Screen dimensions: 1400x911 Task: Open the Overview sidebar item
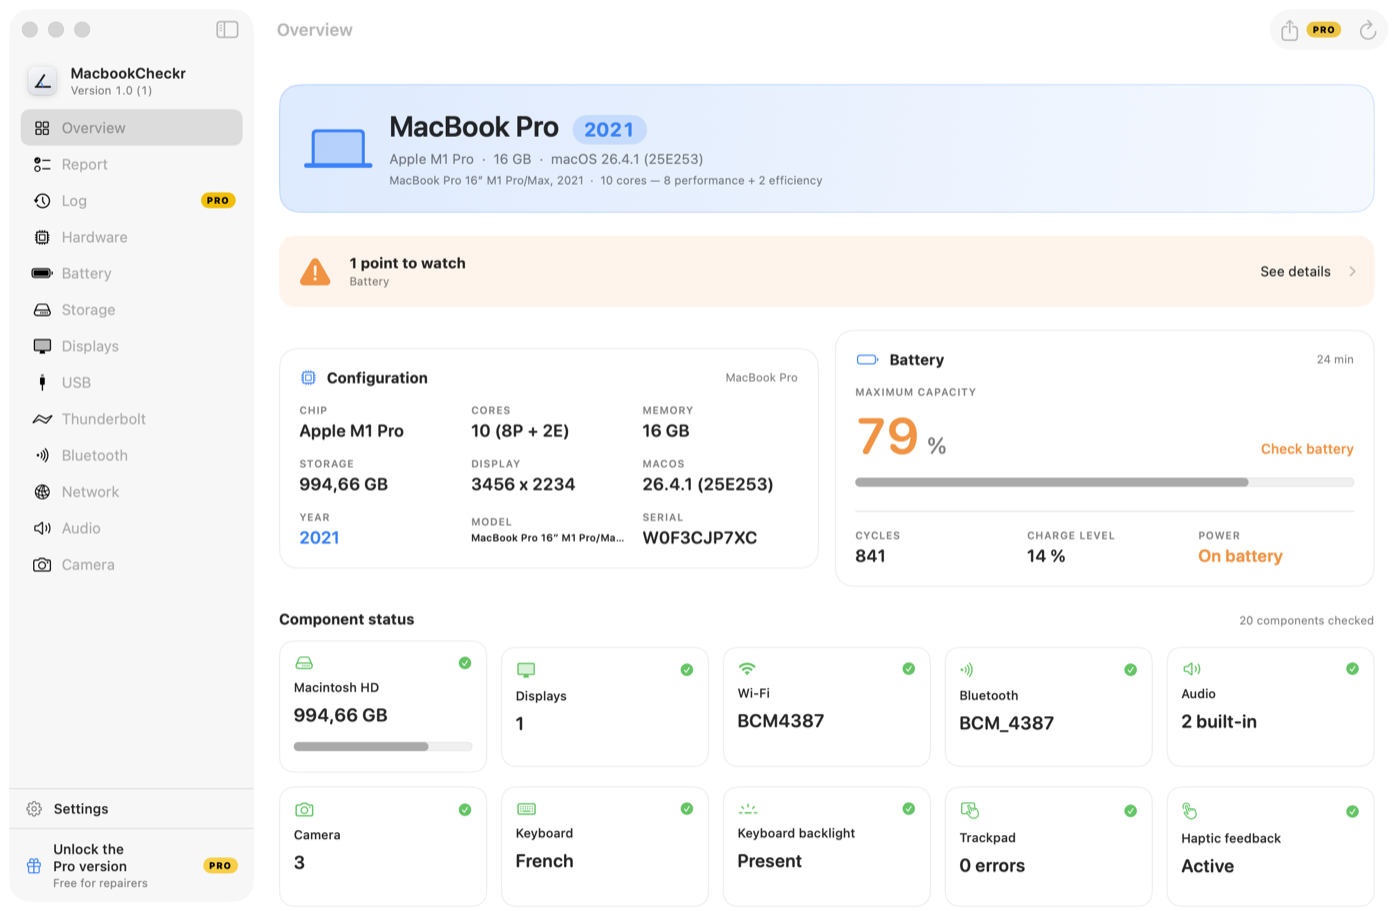point(131,128)
